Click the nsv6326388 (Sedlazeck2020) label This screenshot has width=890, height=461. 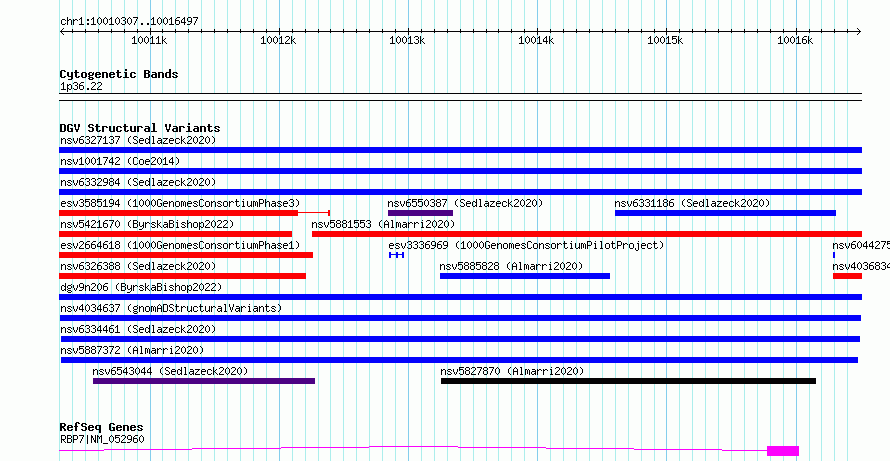coord(138,266)
